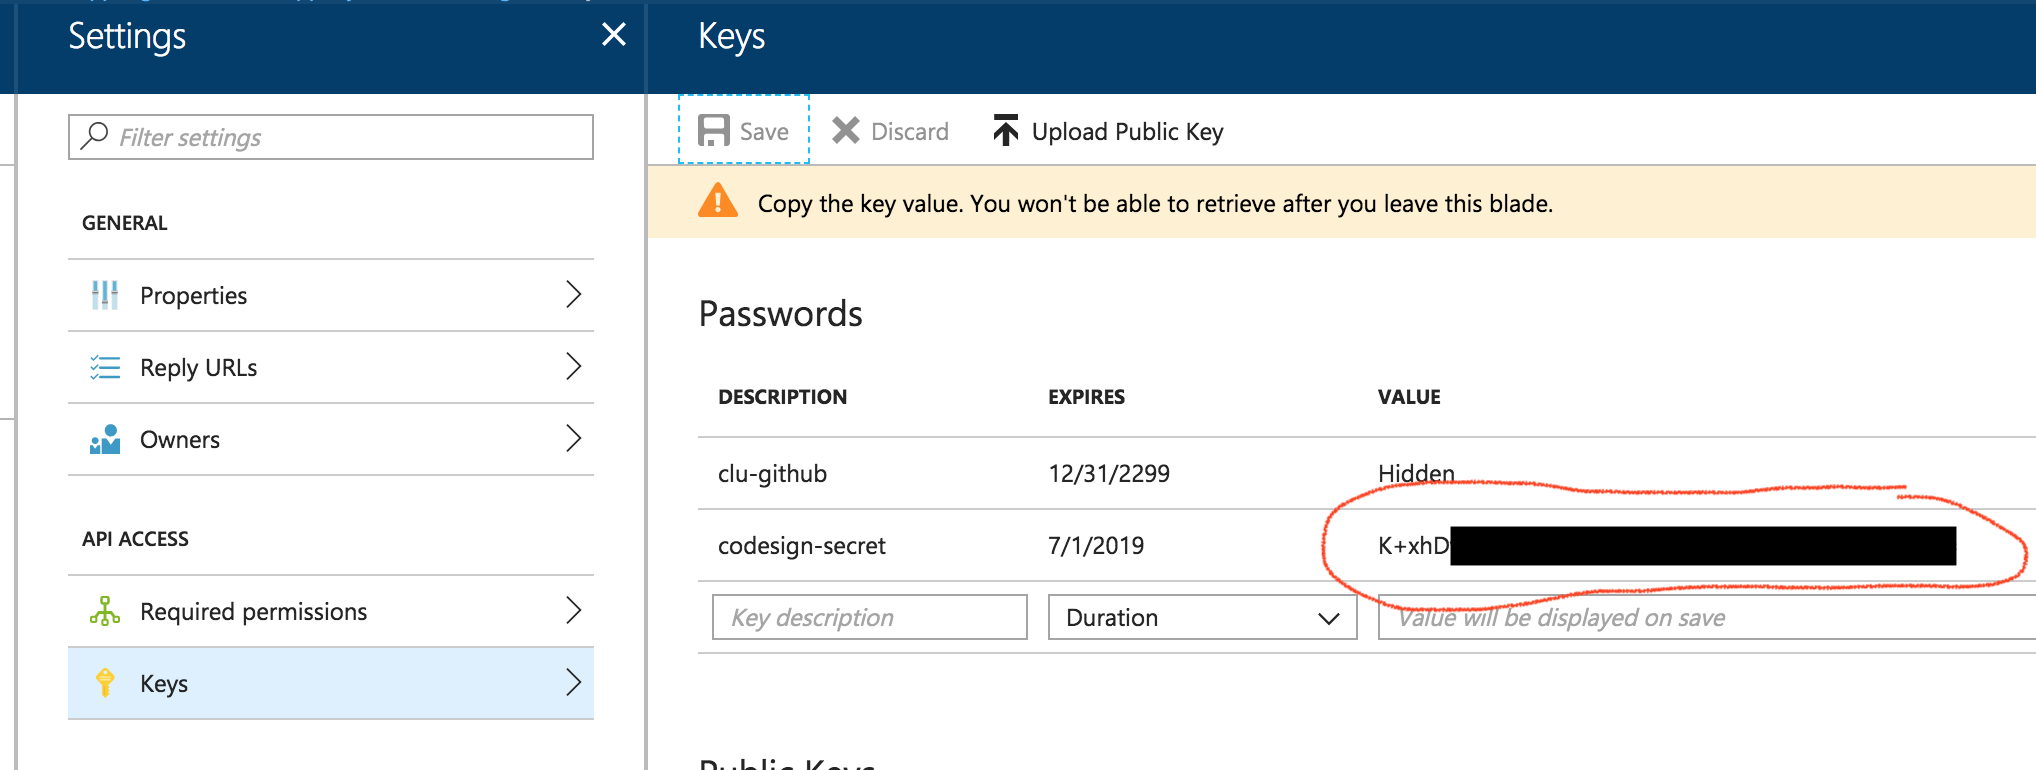Select the codesign-secret description cell
2036x770 pixels.
pyautogui.click(x=802, y=545)
